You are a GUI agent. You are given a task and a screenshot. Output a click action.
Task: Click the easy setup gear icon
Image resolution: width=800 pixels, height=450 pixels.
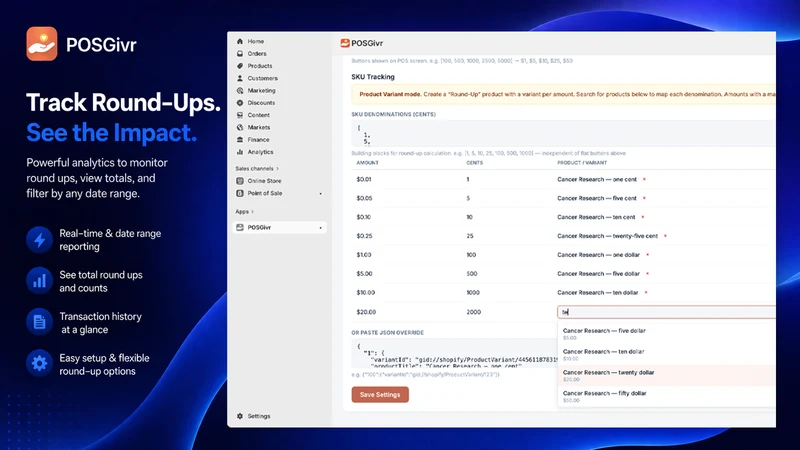pyautogui.click(x=39, y=364)
